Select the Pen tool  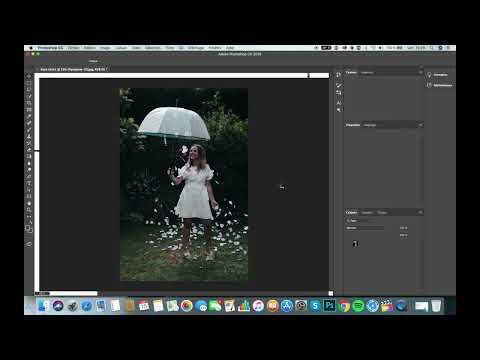pos(29,177)
